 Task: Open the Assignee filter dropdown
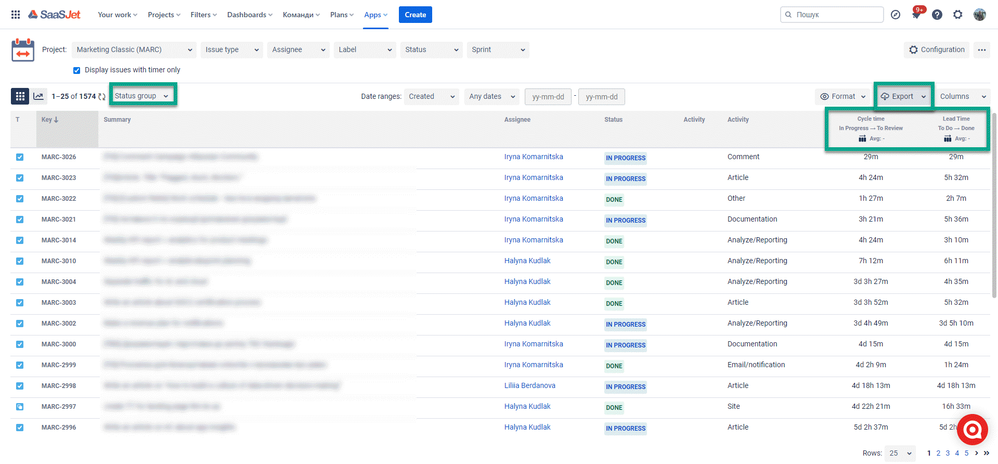[299, 50]
